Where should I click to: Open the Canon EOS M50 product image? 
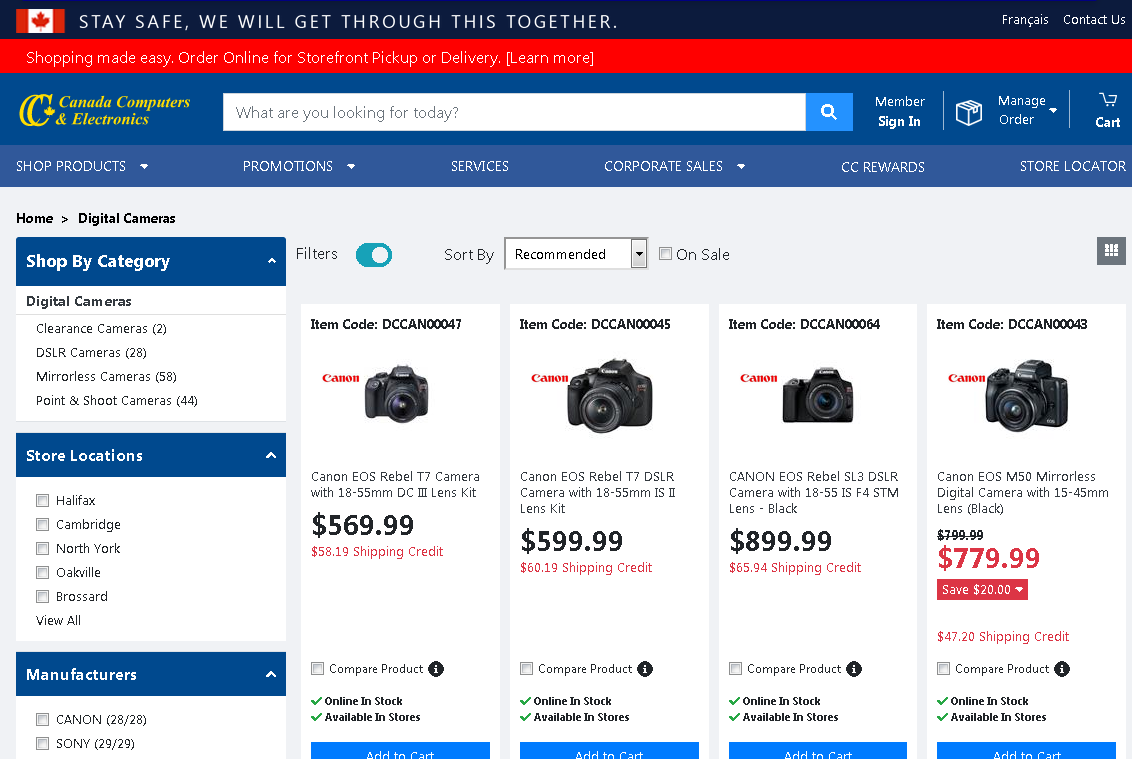[1026, 394]
